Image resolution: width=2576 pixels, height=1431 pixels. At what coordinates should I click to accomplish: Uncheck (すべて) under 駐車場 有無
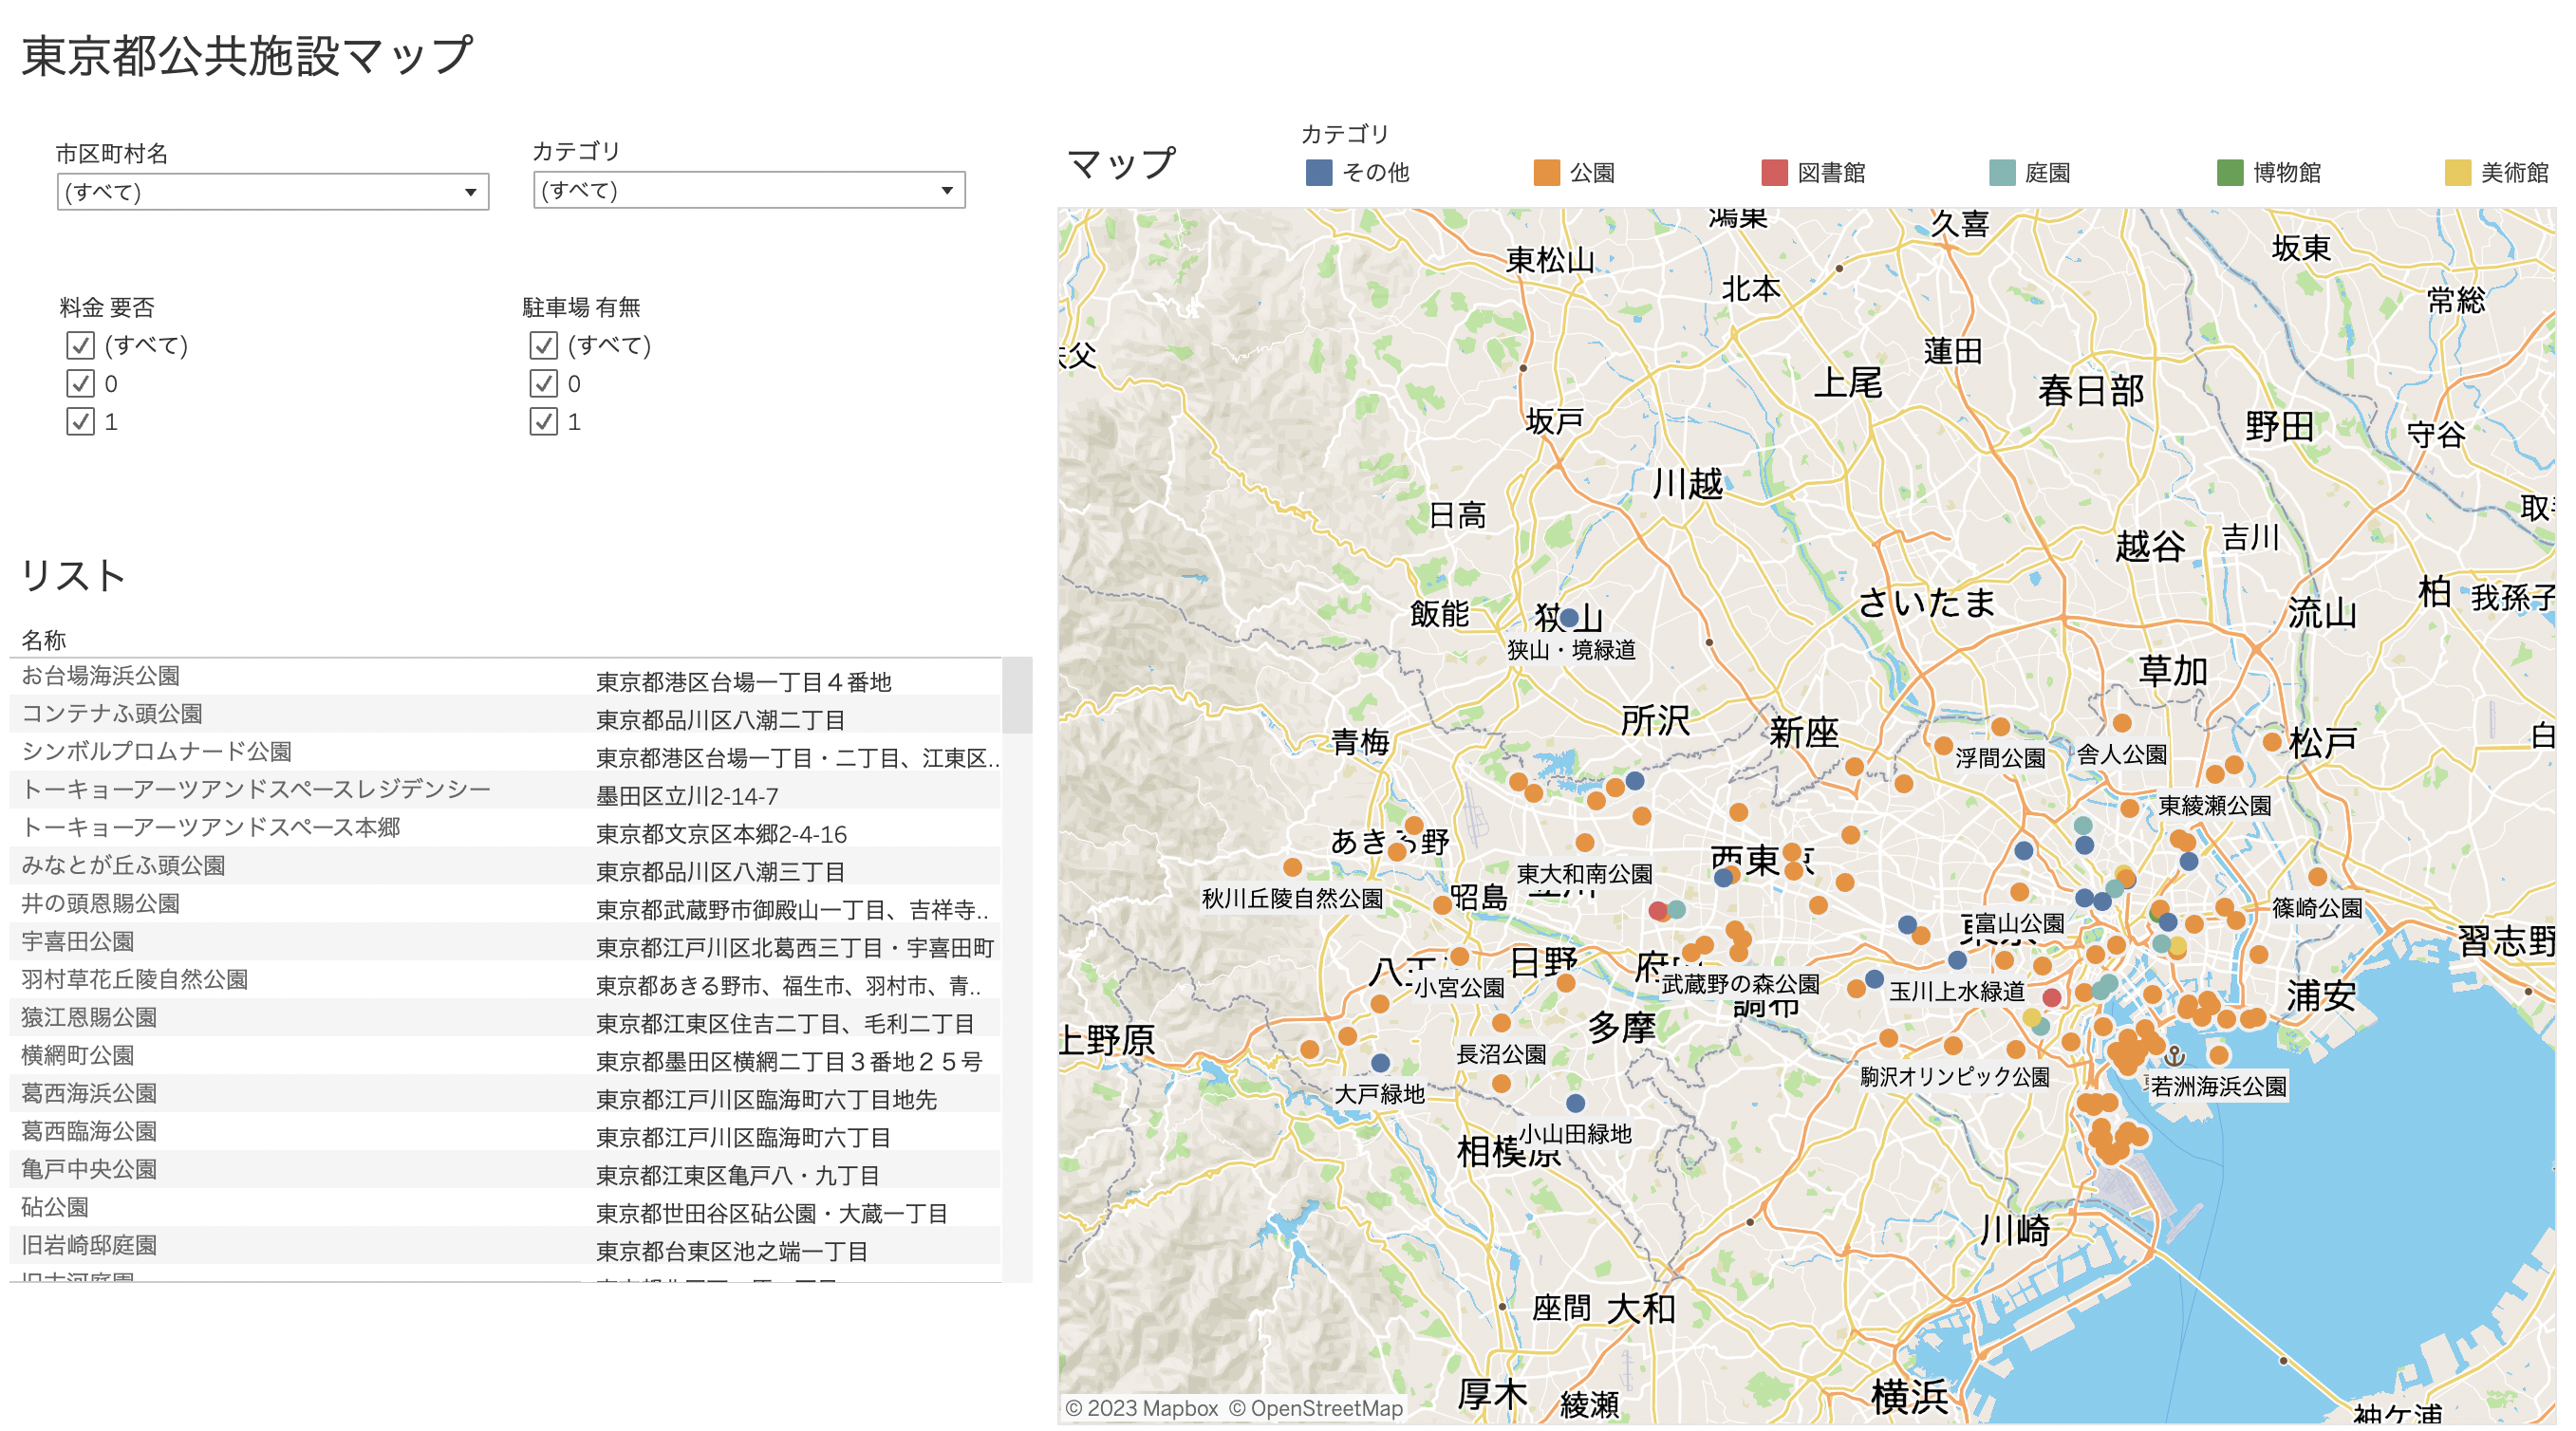pyautogui.click(x=543, y=345)
